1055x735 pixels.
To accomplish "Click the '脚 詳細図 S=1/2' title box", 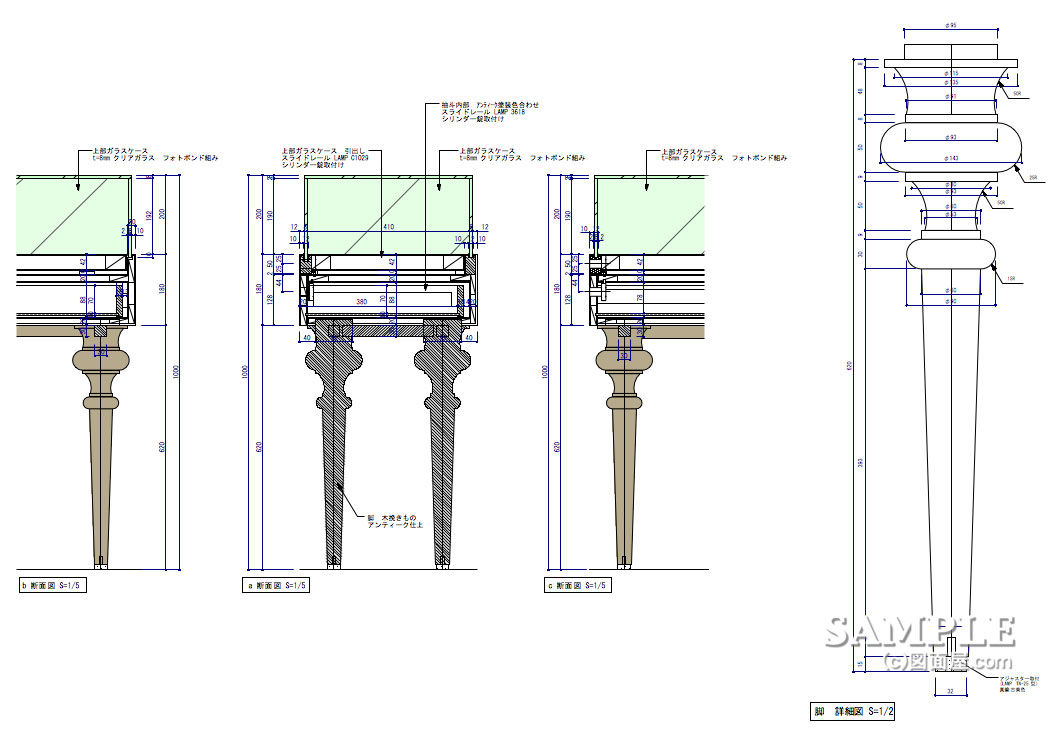I will tap(852, 711).
